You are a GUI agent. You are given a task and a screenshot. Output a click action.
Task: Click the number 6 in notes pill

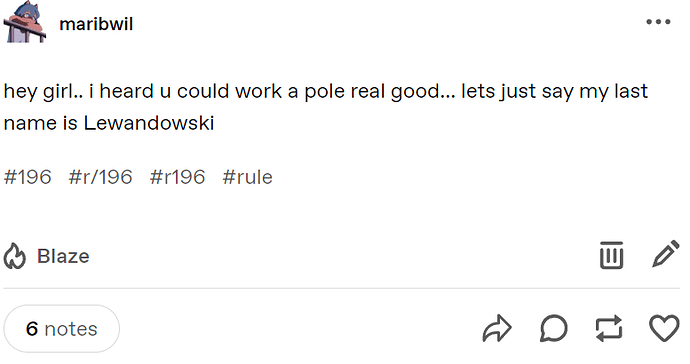(x=32, y=329)
